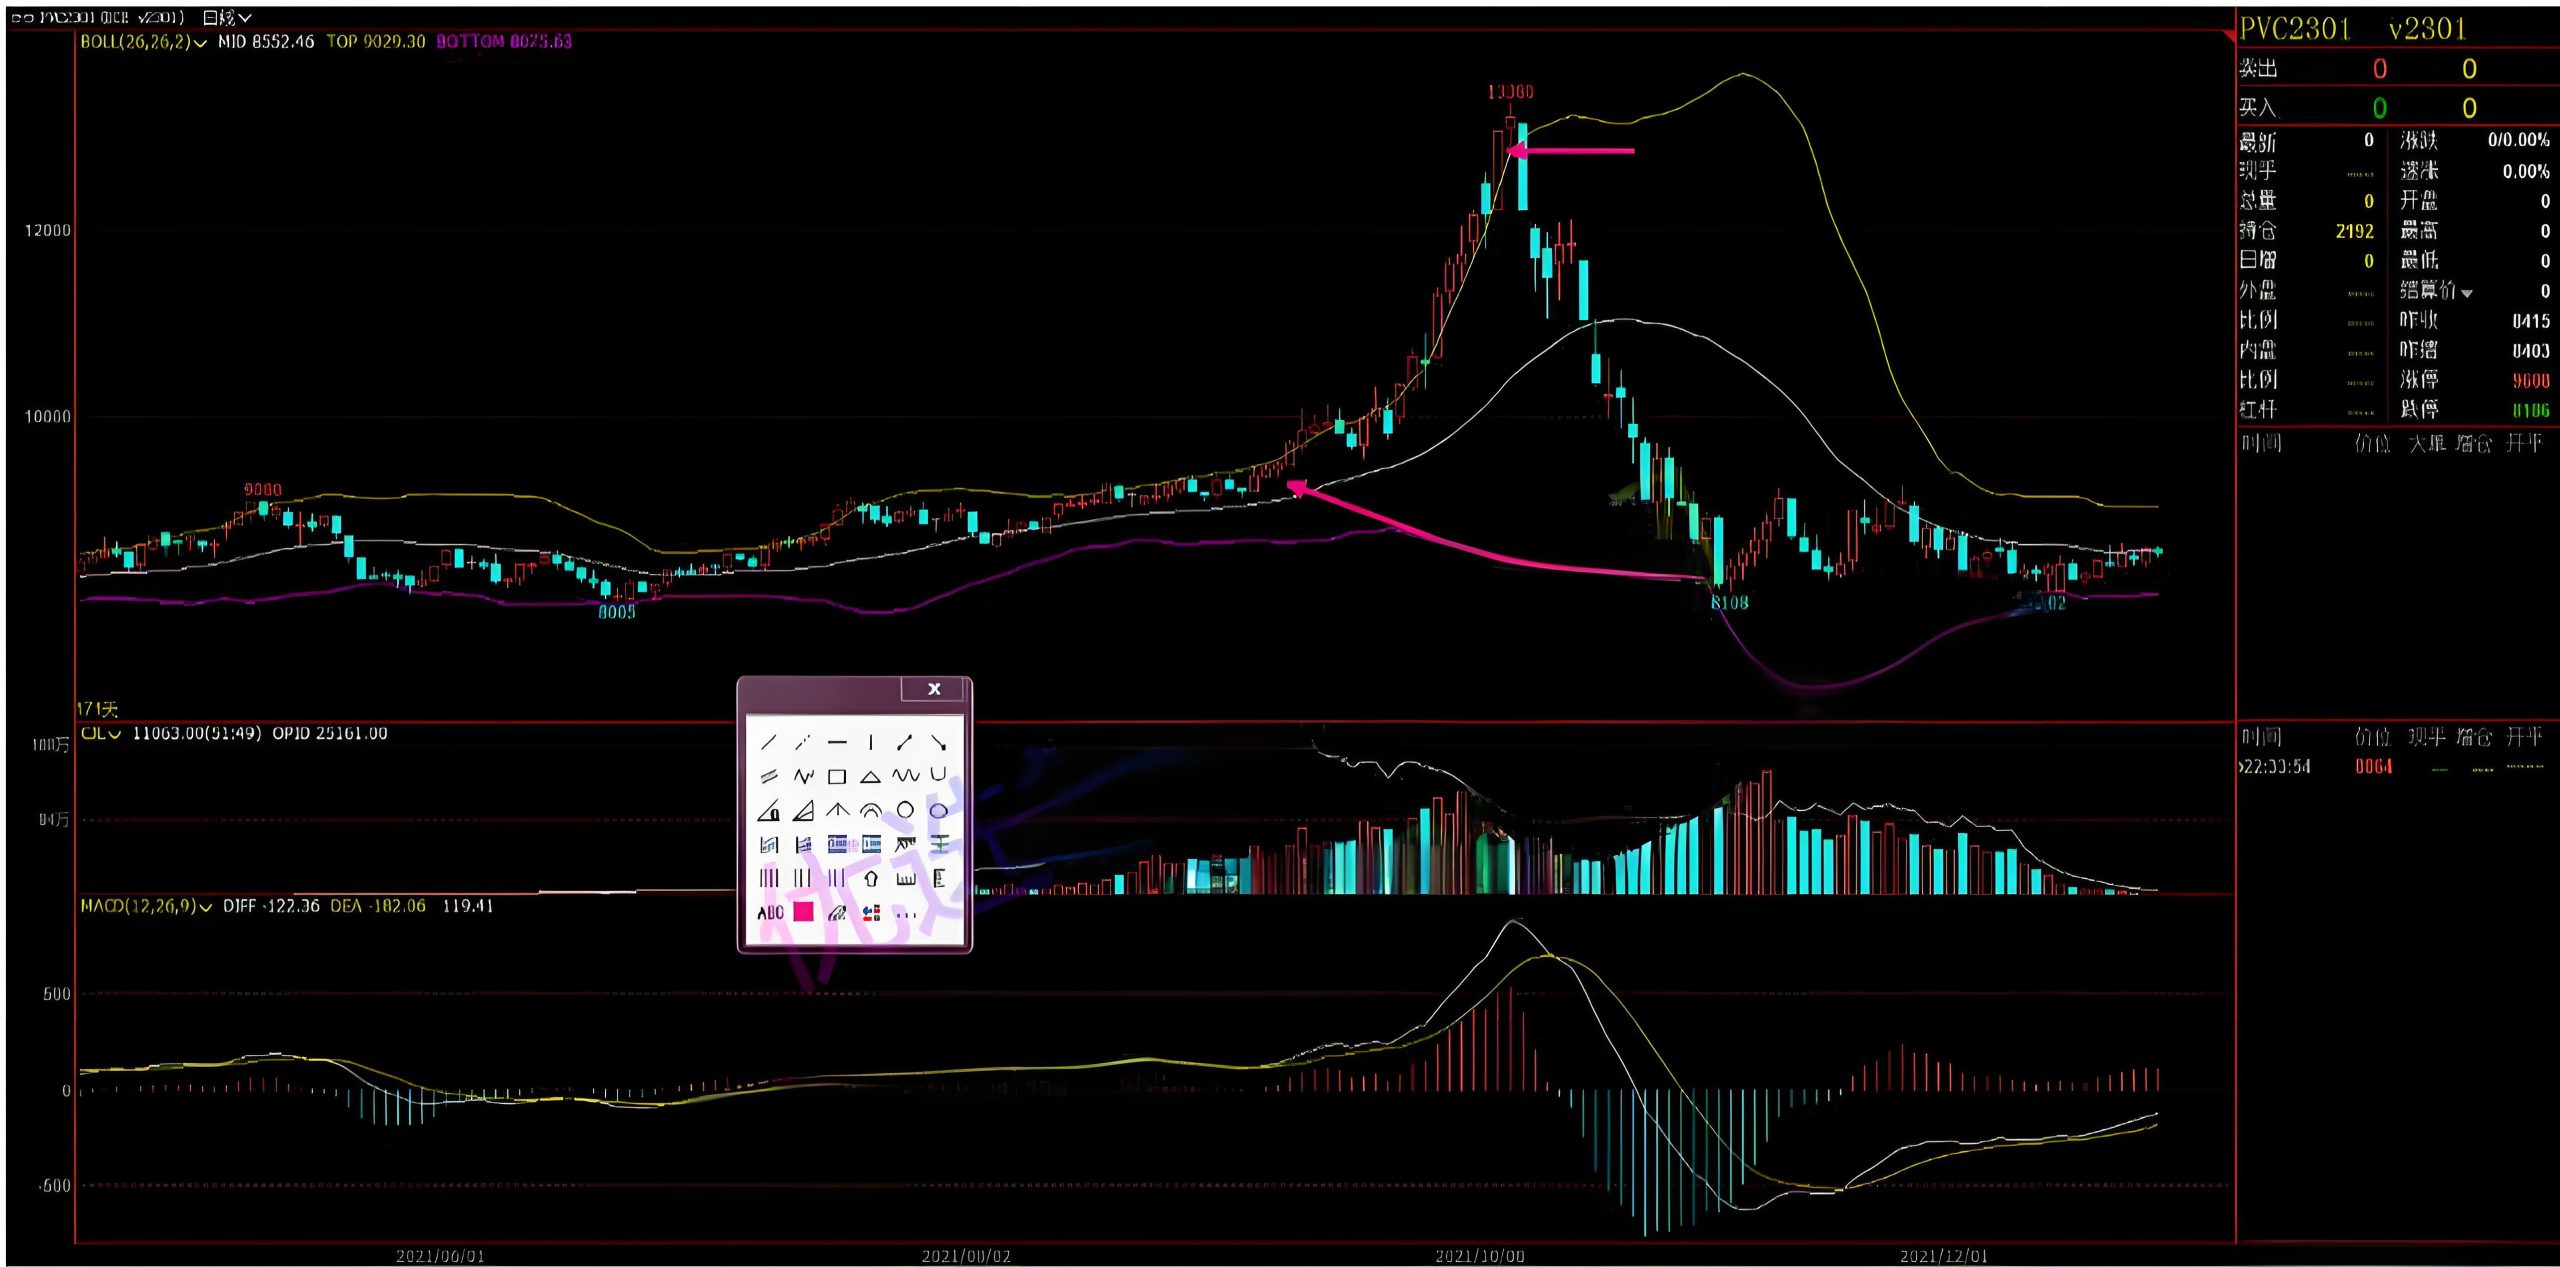Open the pink drawing color swatch

(x=803, y=912)
